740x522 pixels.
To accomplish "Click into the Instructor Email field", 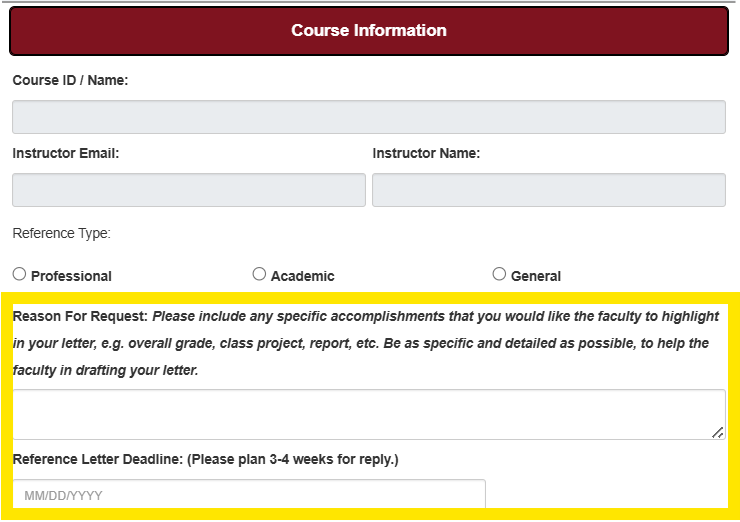I will click(x=189, y=190).
